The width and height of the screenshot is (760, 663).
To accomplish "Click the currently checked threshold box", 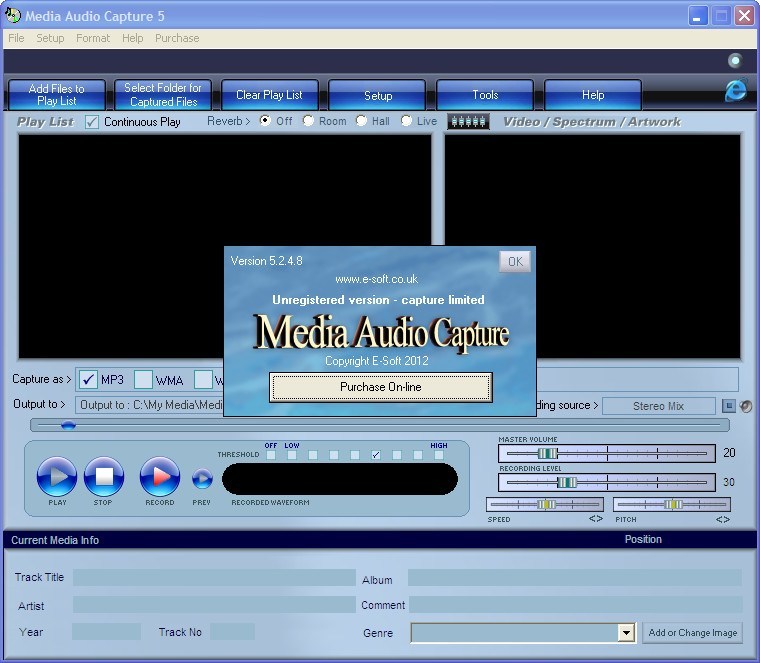I will 376,455.
